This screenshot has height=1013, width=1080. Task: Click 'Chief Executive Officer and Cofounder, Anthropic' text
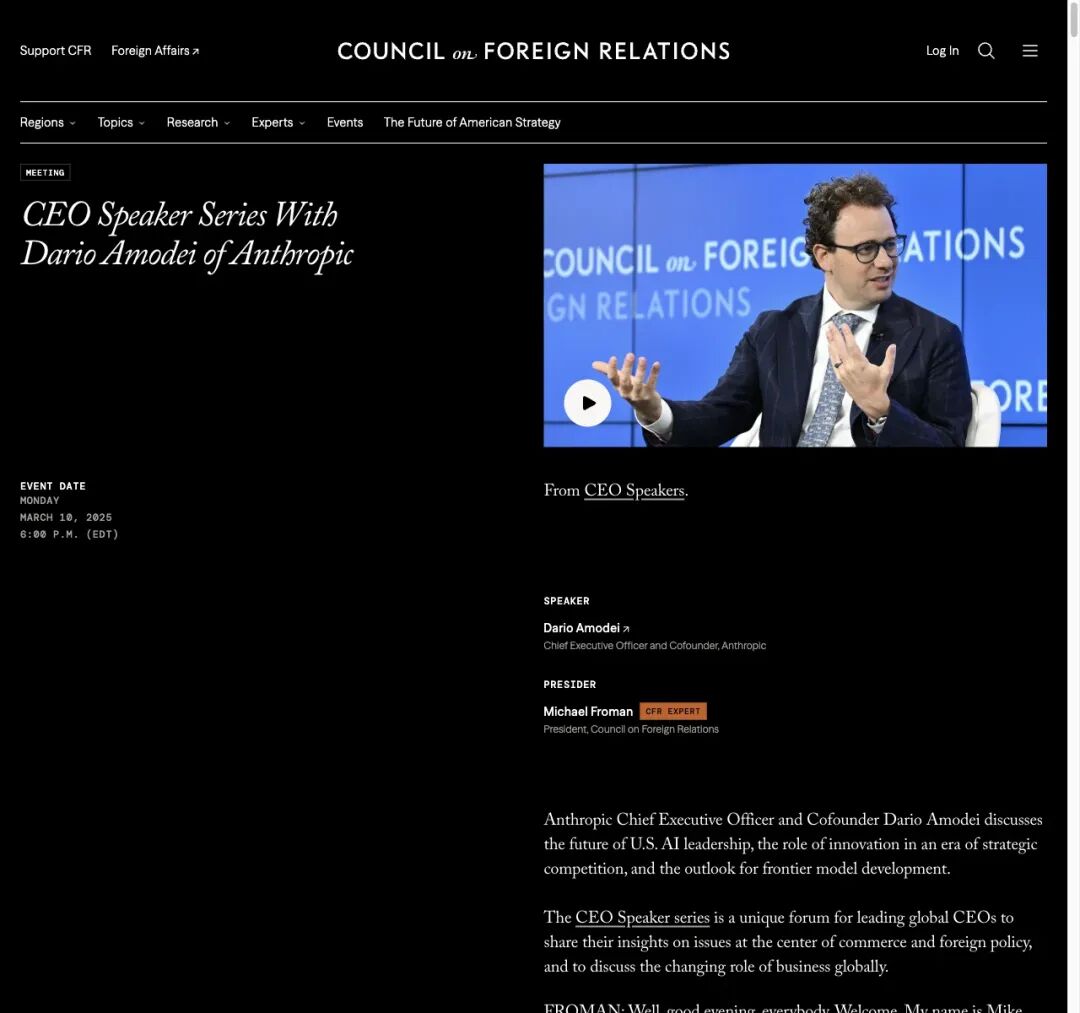pyautogui.click(x=654, y=646)
